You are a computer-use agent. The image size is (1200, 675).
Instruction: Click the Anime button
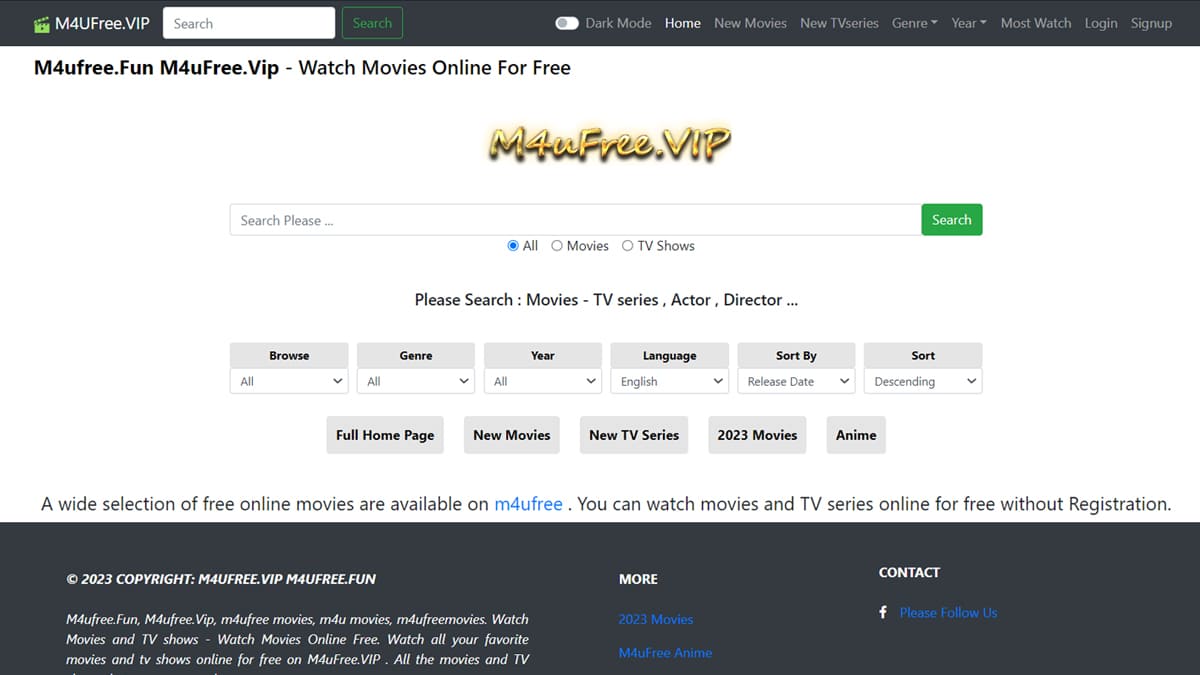pyautogui.click(x=856, y=435)
